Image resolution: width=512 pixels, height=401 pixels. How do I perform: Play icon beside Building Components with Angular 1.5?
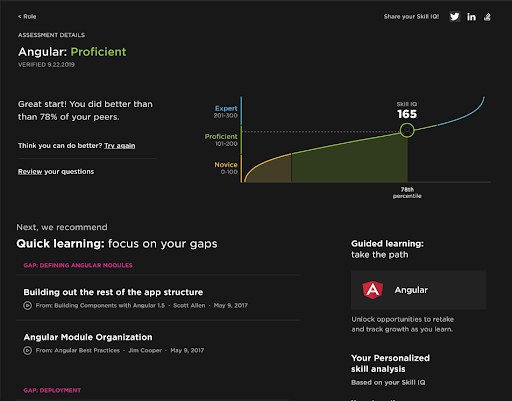(x=28, y=305)
